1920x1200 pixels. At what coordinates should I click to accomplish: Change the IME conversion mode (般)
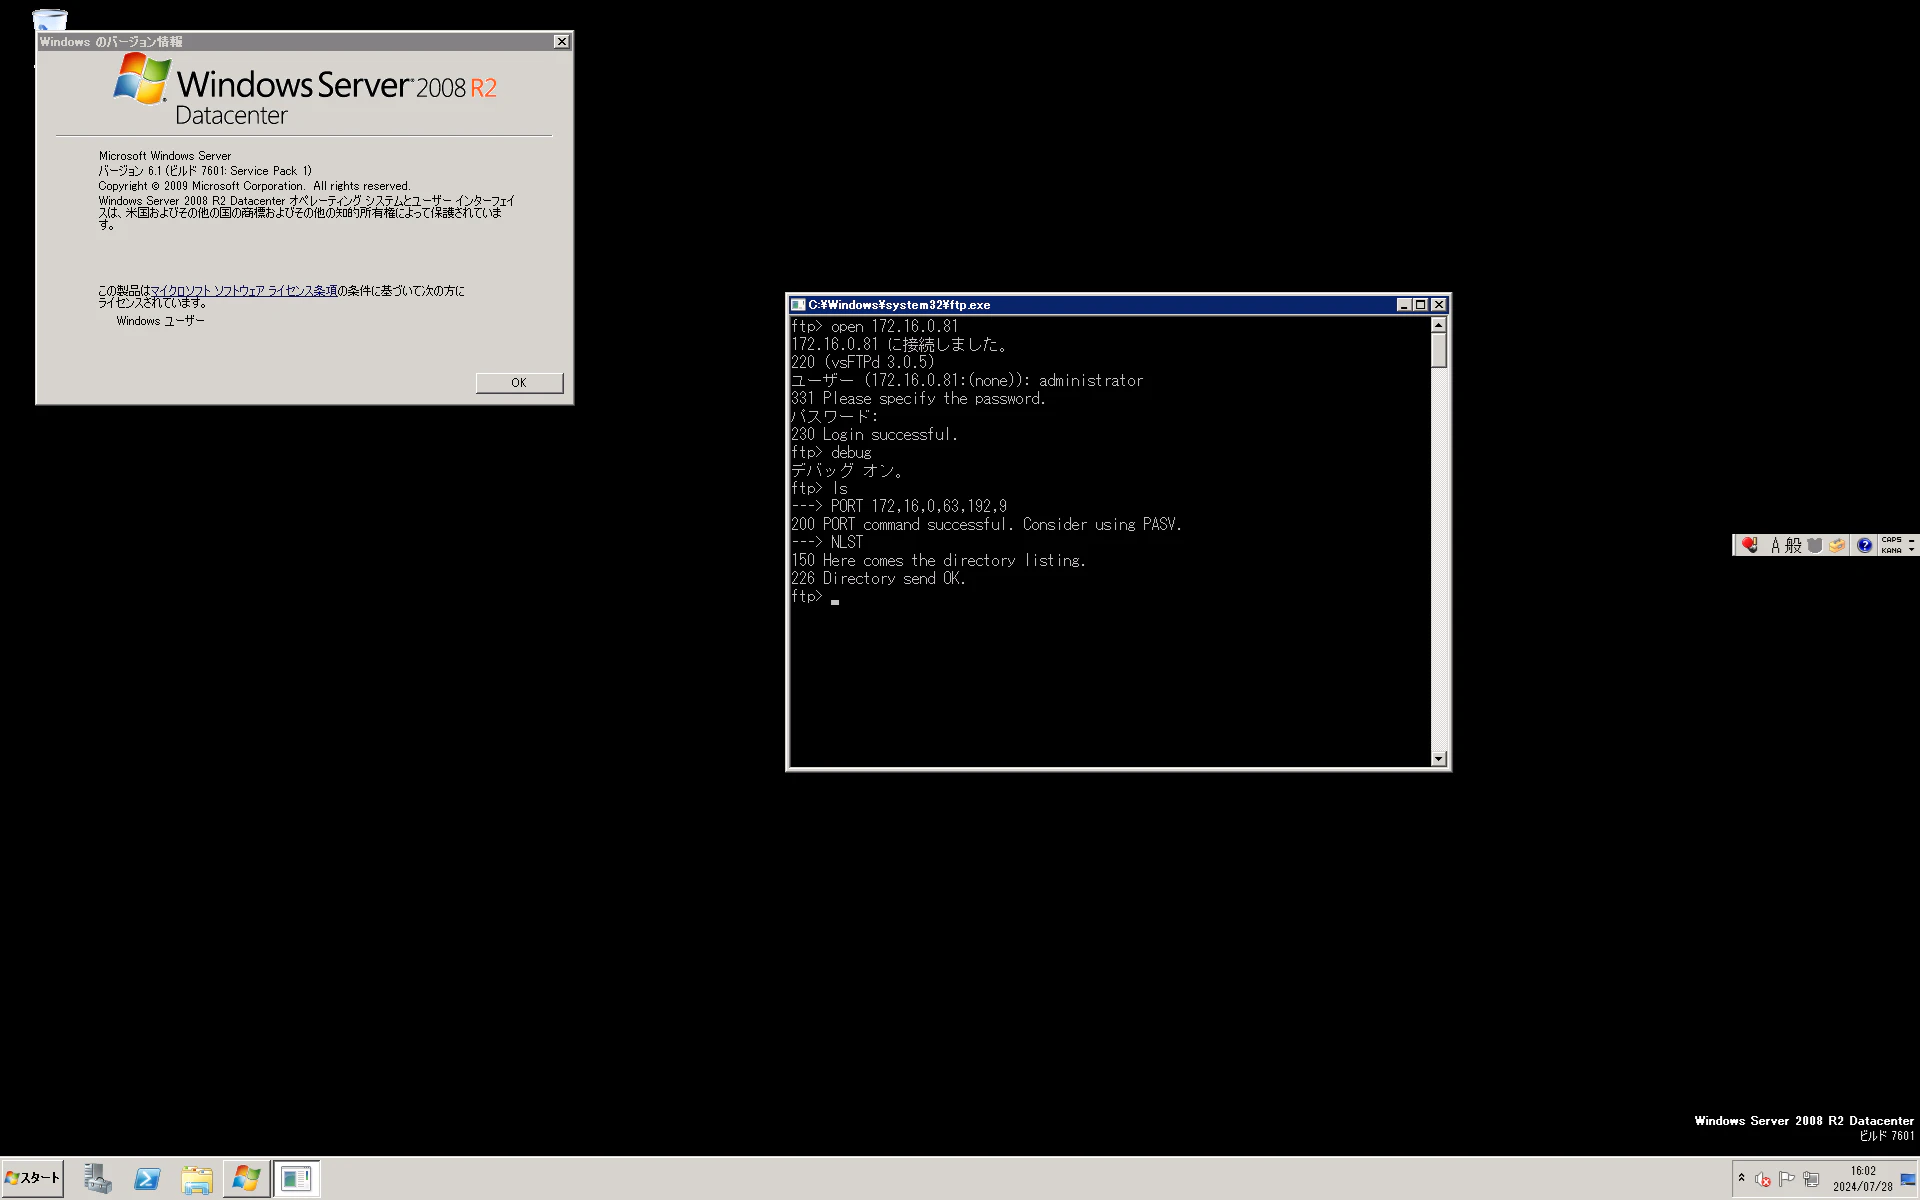click(1793, 545)
